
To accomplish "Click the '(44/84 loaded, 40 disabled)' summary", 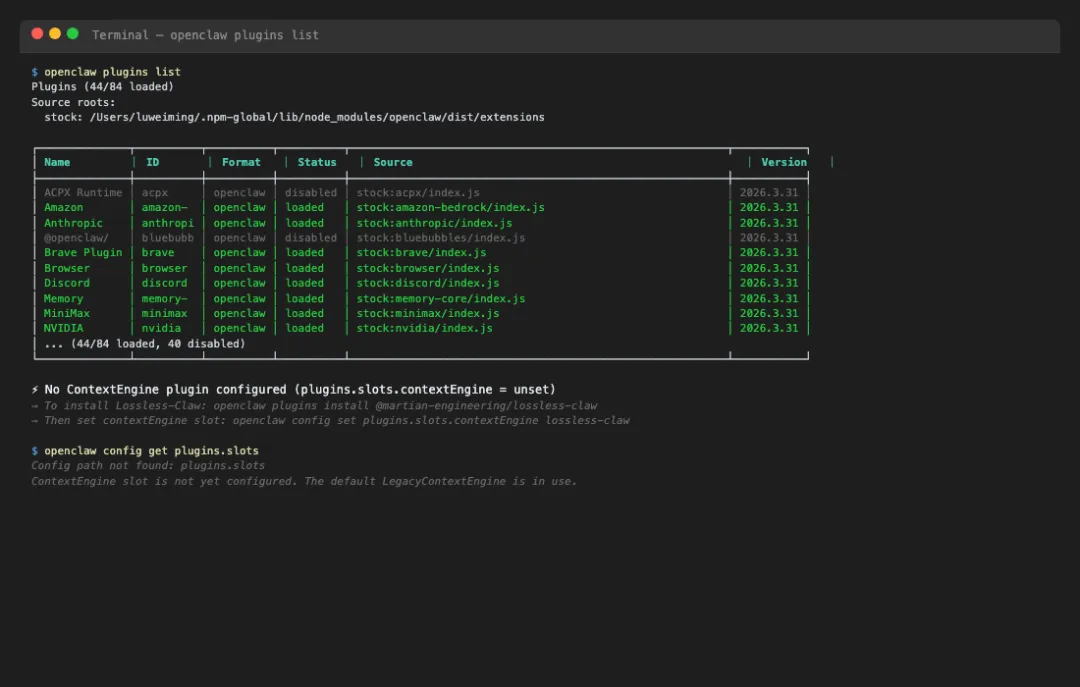I will point(158,344).
